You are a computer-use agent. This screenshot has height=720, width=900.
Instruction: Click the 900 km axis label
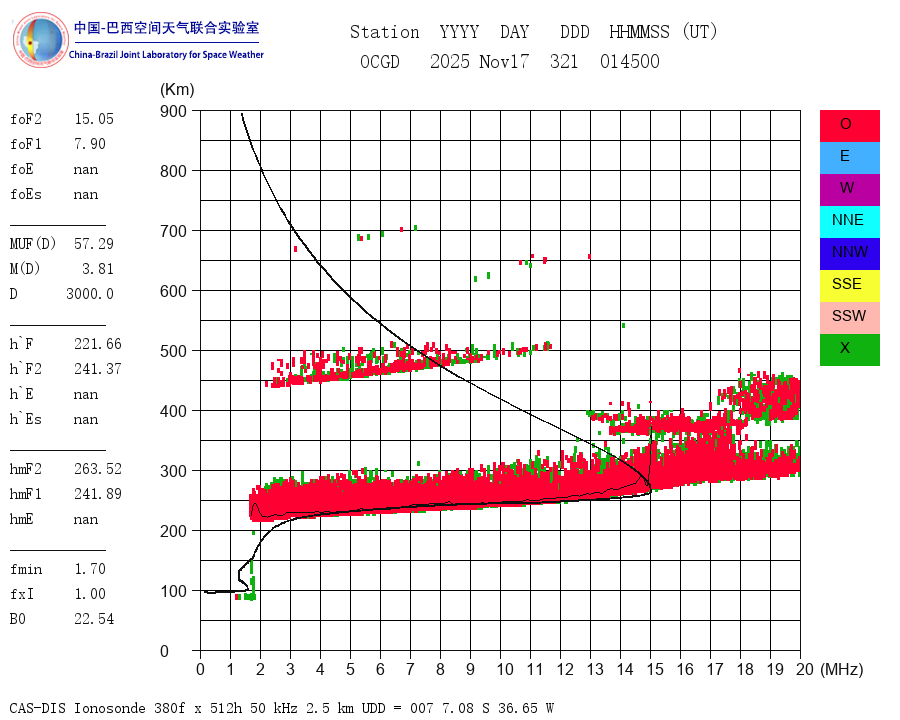tap(173, 111)
